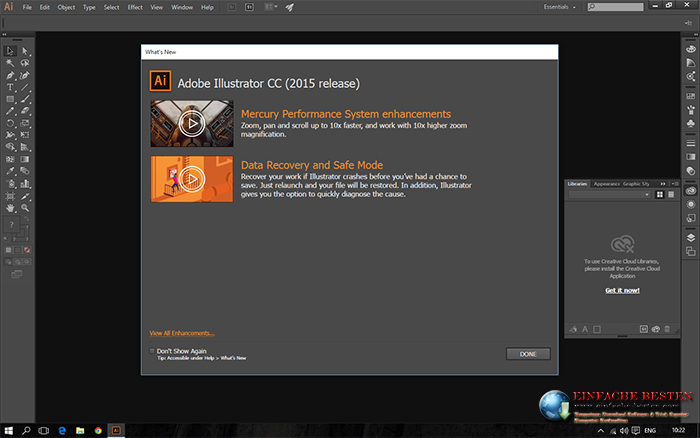Open Data Recovery and Safe Mode heading
The width and height of the screenshot is (700, 438).
coord(312,165)
